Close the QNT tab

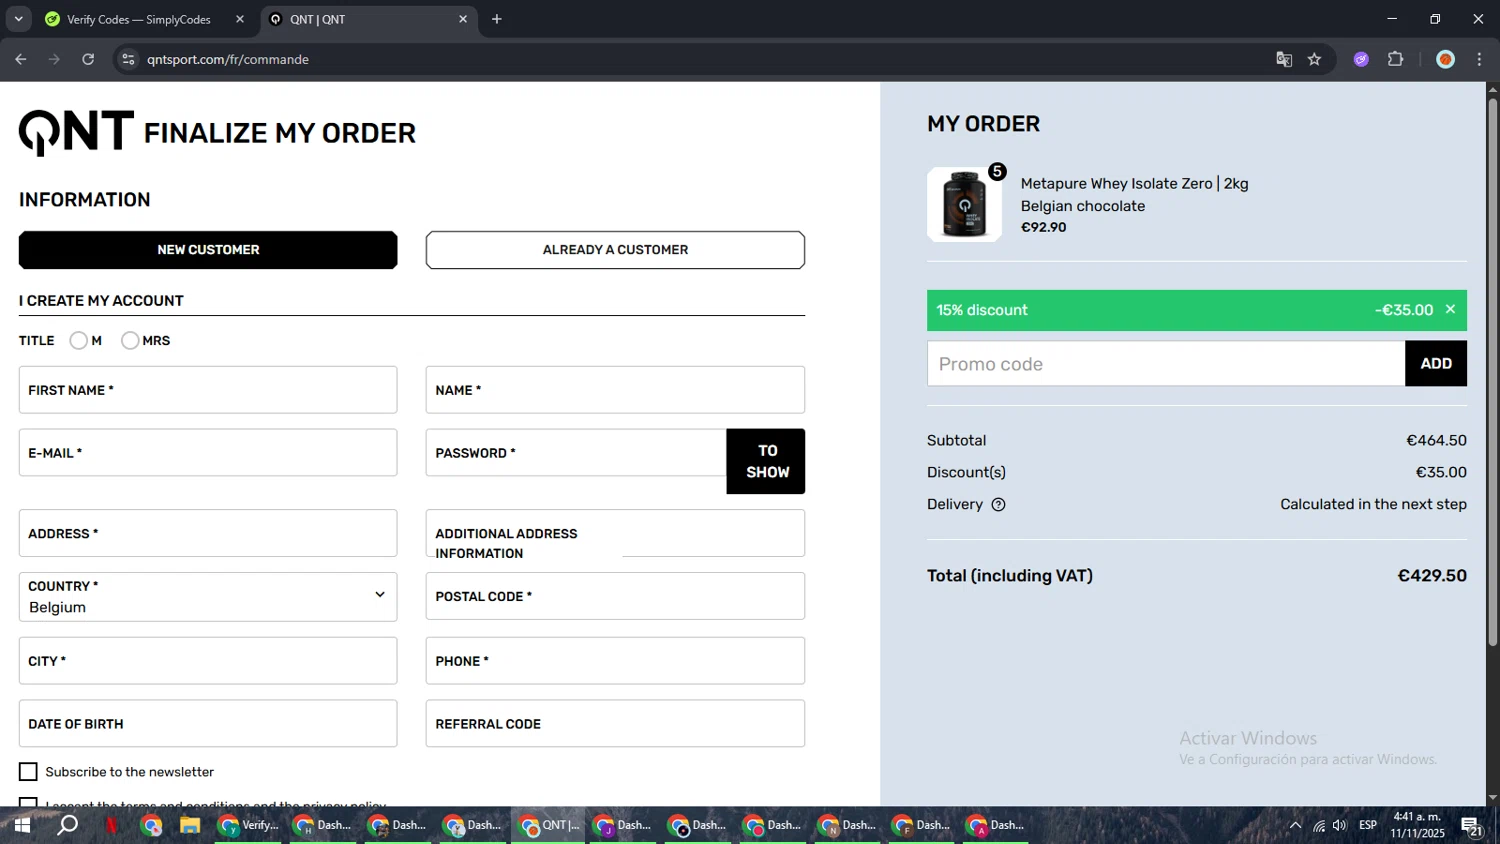[x=463, y=19]
